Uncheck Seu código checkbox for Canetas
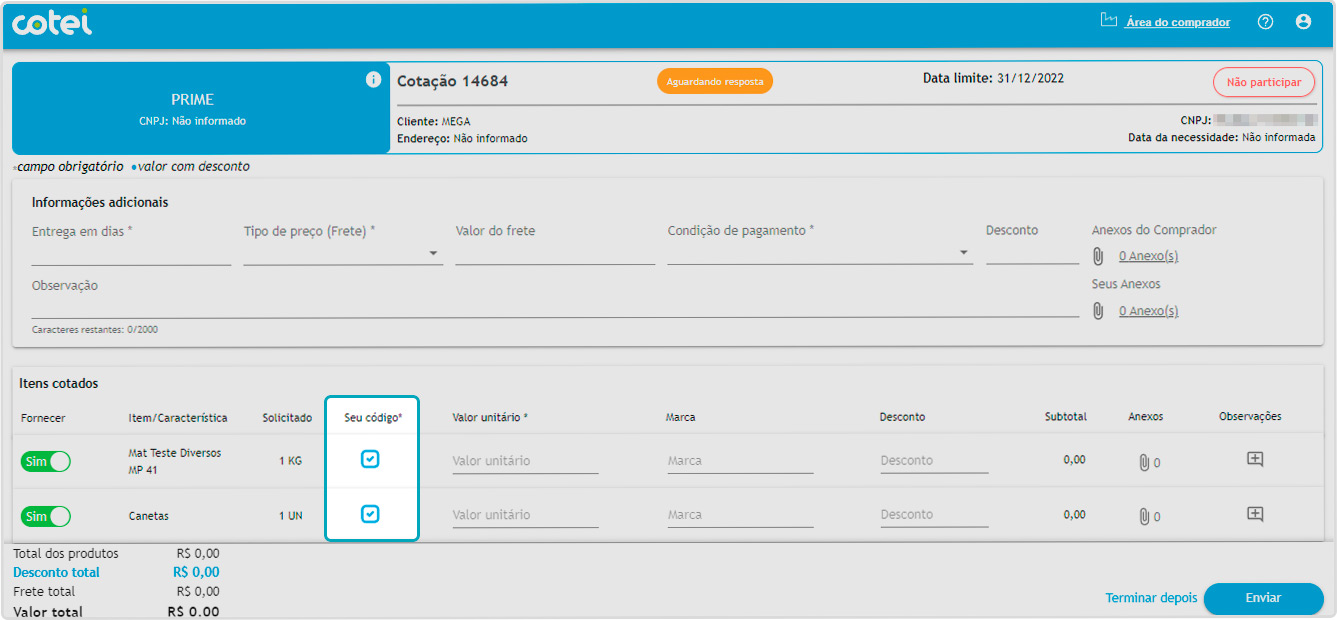The image size is (1337, 620). pos(370,514)
